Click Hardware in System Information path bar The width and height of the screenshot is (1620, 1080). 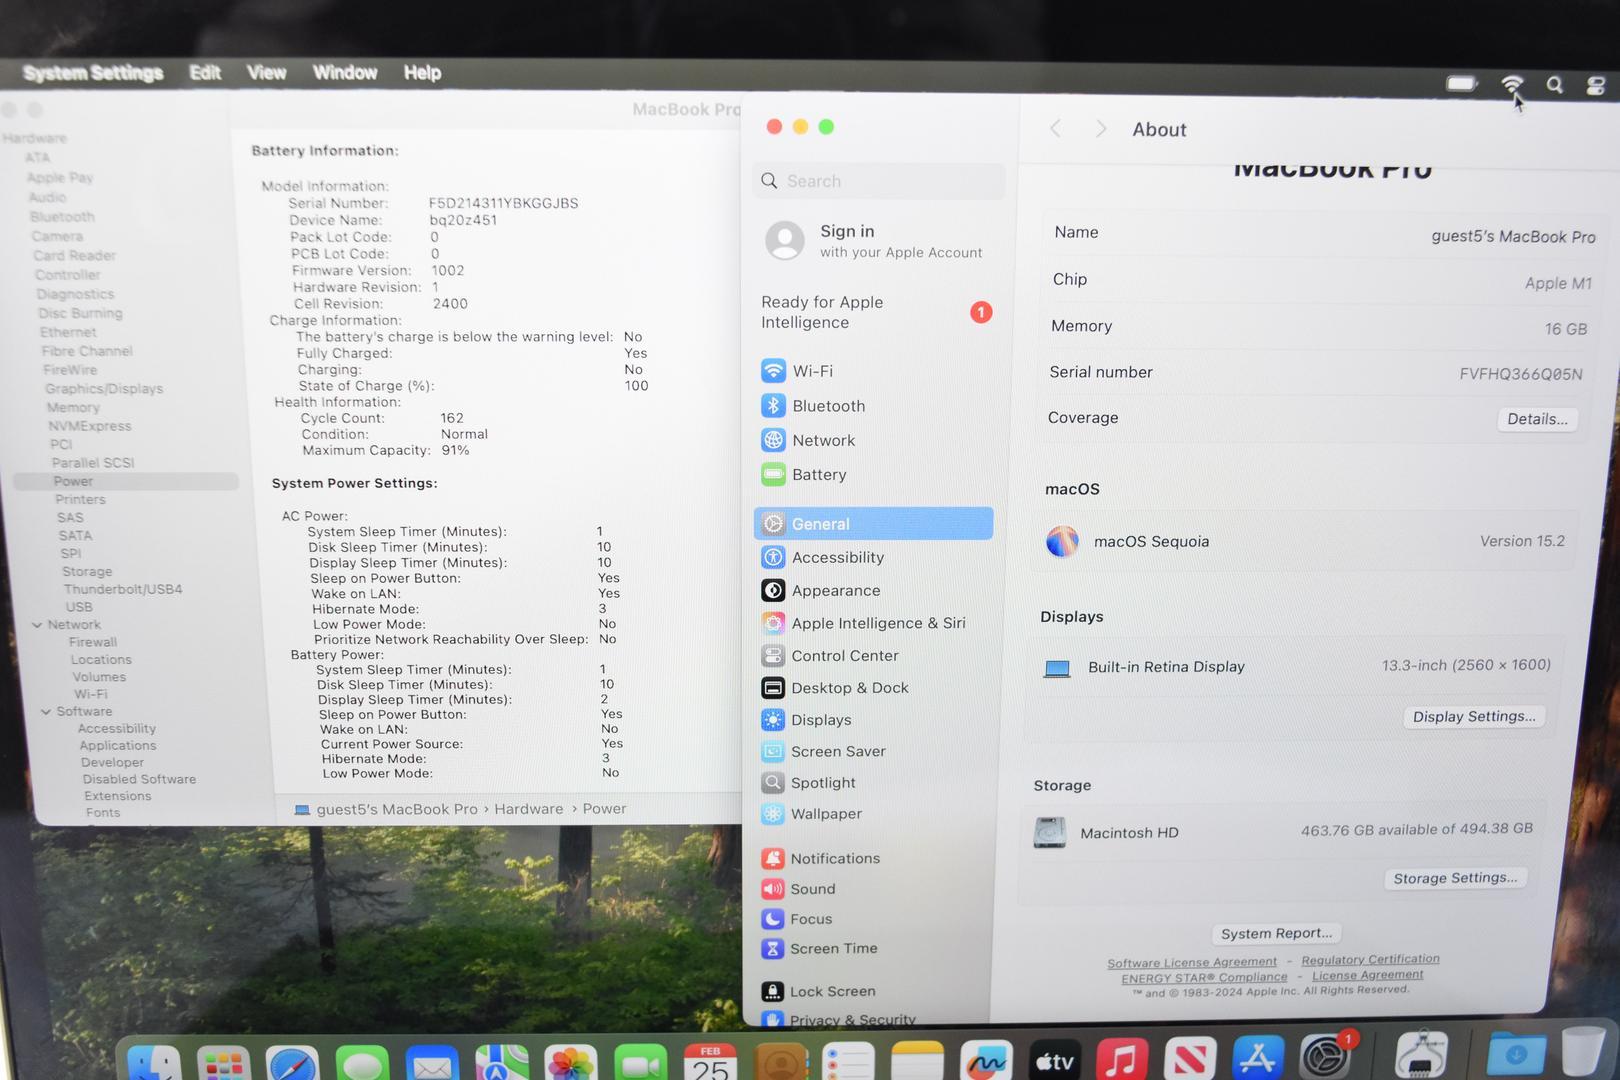coord(529,809)
